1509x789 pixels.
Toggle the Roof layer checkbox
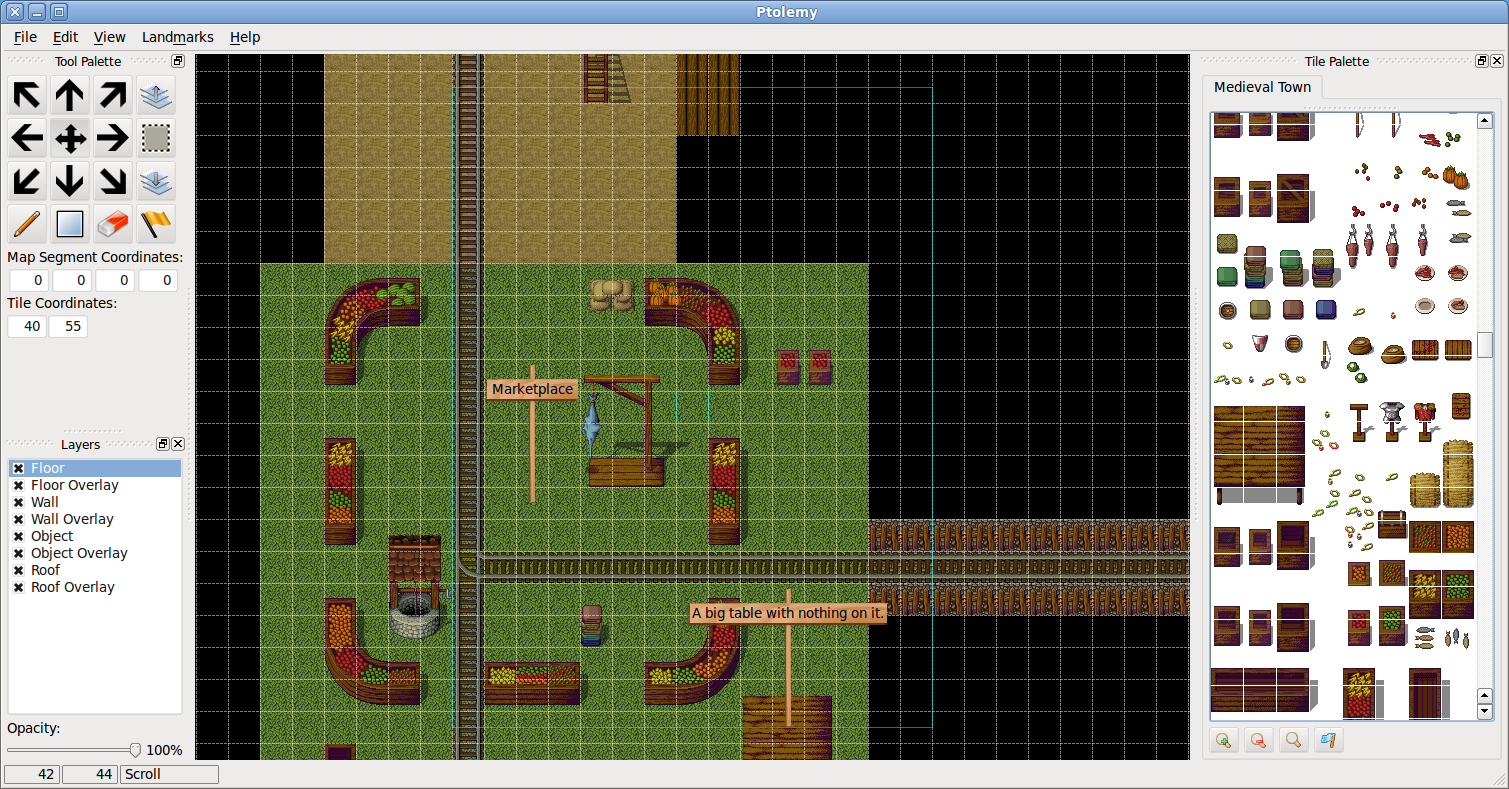click(18, 570)
